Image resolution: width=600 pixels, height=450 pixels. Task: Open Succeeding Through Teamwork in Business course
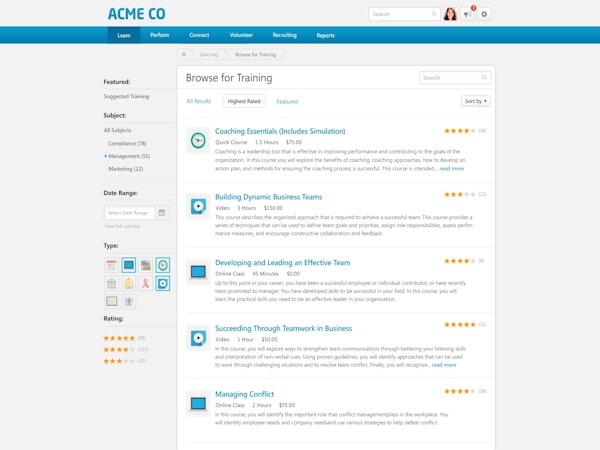point(283,328)
